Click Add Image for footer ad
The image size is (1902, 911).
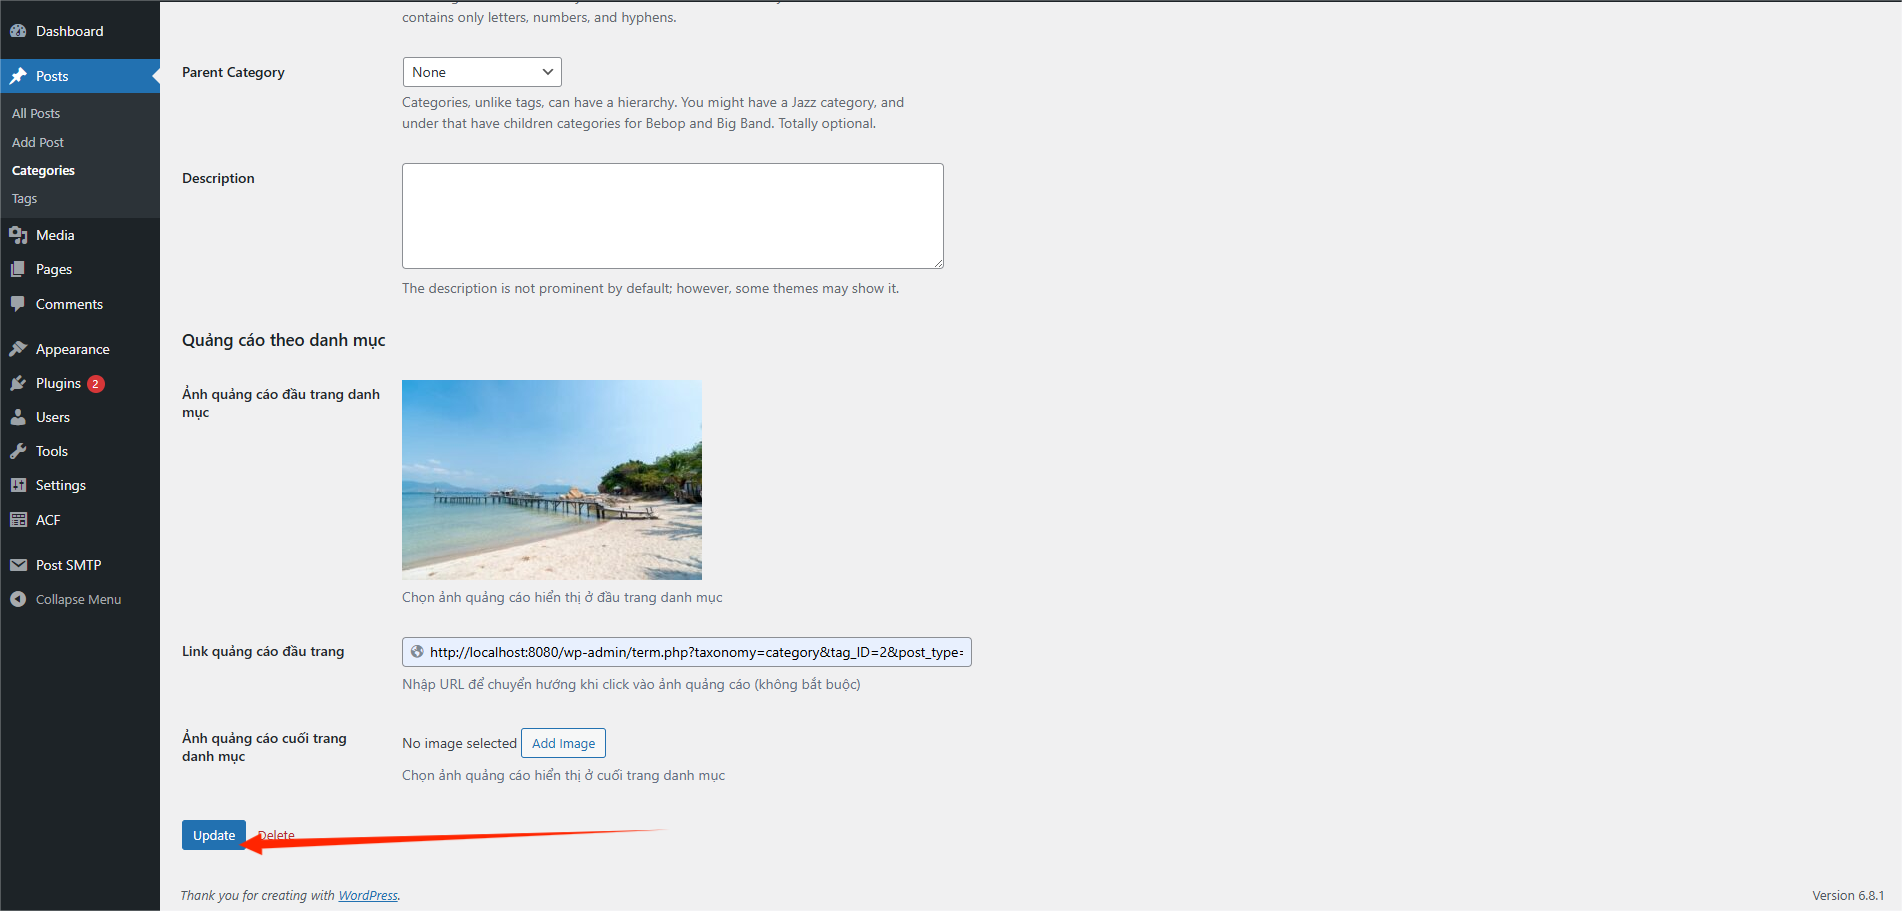point(563,743)
